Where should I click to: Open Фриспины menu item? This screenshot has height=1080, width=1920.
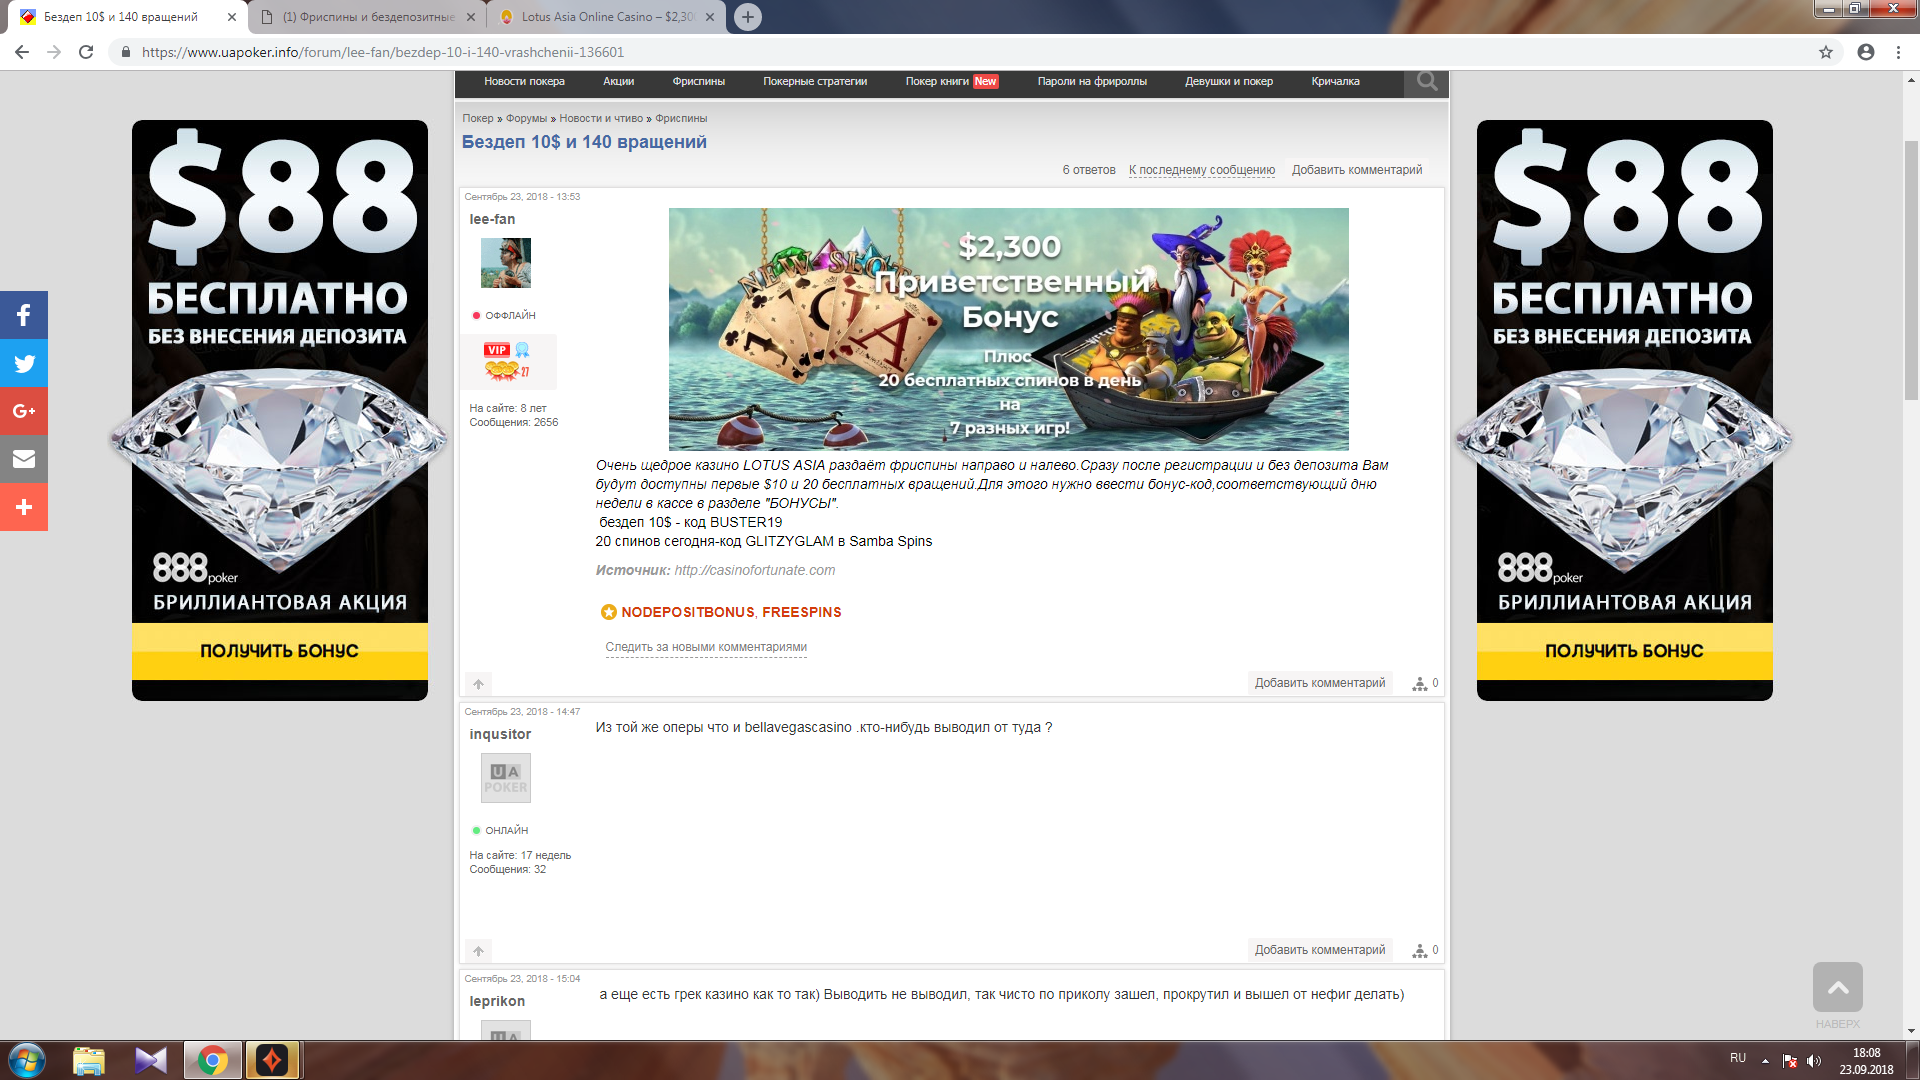[x=698, y=82]
